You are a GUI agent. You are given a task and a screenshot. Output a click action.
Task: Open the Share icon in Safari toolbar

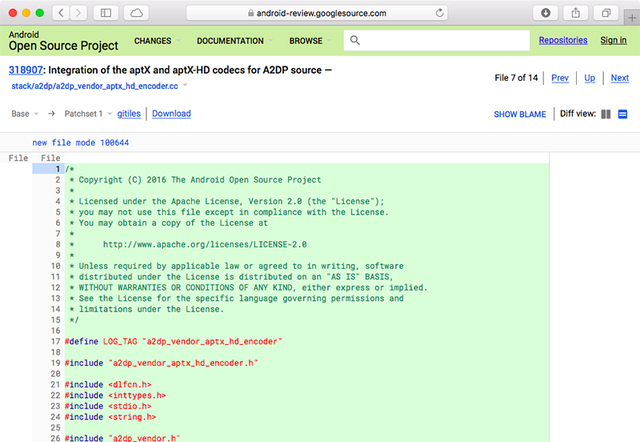click(576, 13)
